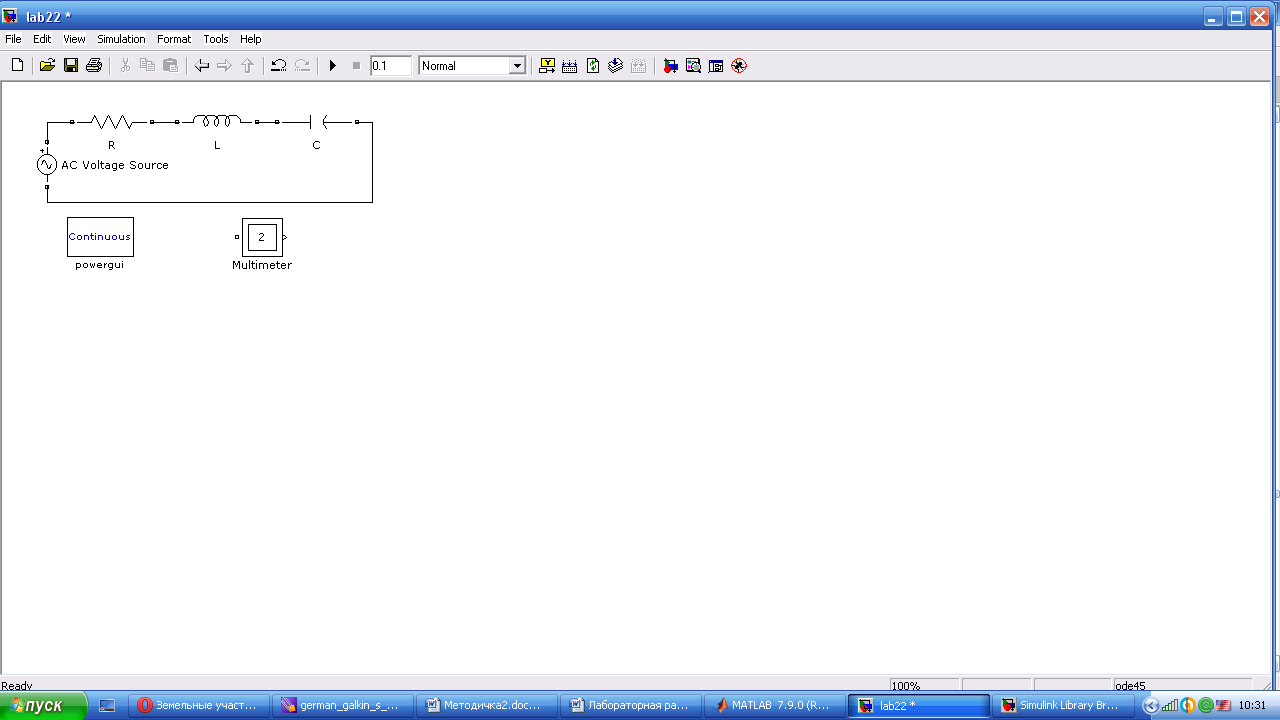Switch to the 'Лабораторная ра...' taskbar window
The image size is (1280, 720).
tap(632, 705)
